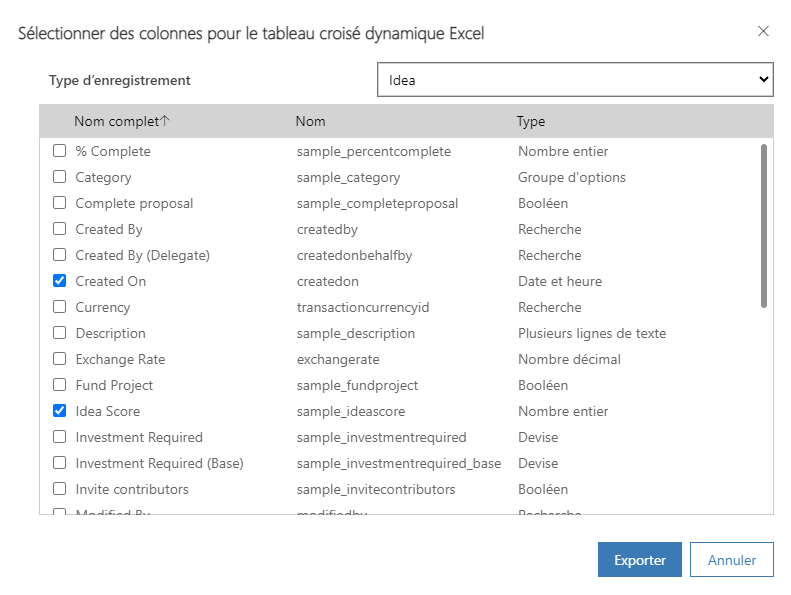Select the Created By (Delegate) checkbox
This screenshot has height=595, width=791.
(60, 255)
